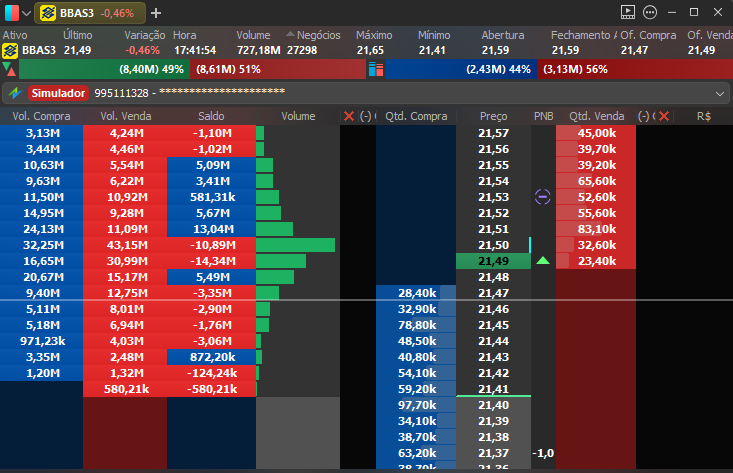Click the book/aggressor icon between volume bars
Viewport: 733px width, 473px height.
point(376,70)
